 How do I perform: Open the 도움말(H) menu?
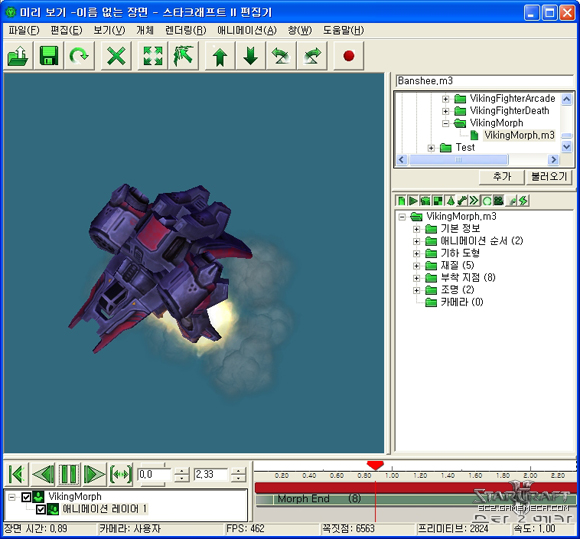343,30
